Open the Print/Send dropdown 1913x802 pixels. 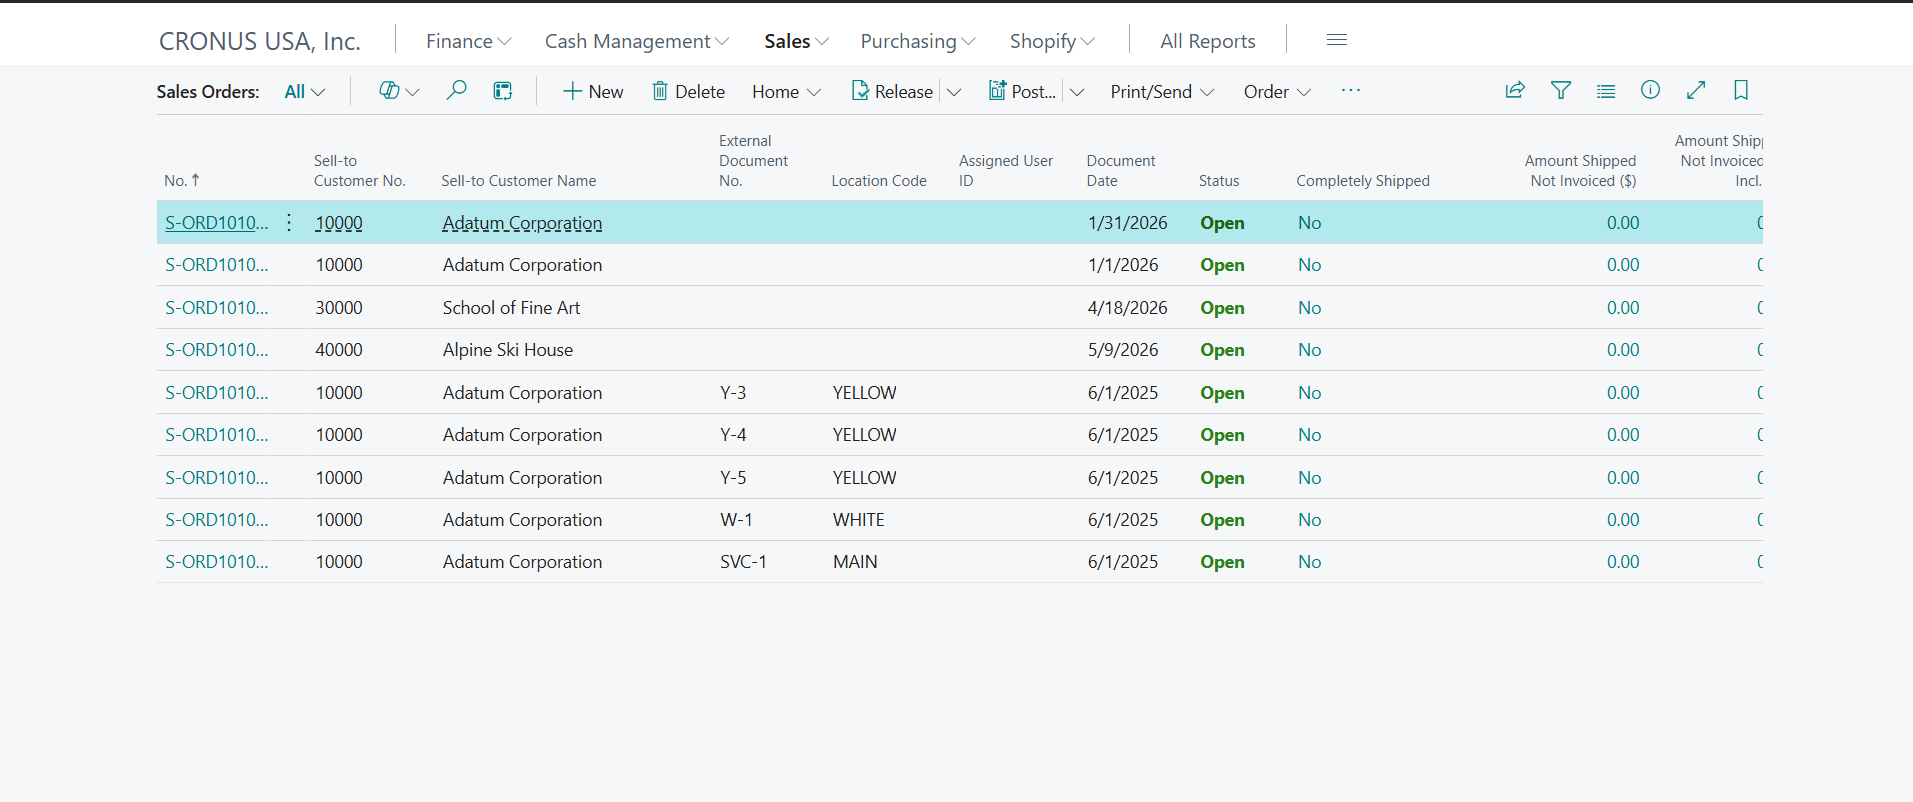(1162, 92)
